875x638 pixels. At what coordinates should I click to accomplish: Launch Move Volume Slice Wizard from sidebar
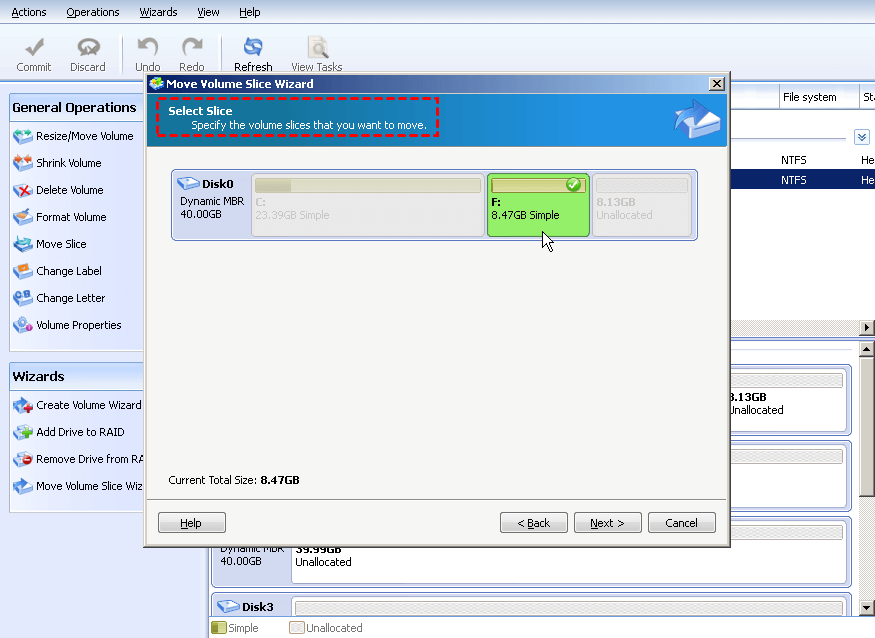coord(78,486)
